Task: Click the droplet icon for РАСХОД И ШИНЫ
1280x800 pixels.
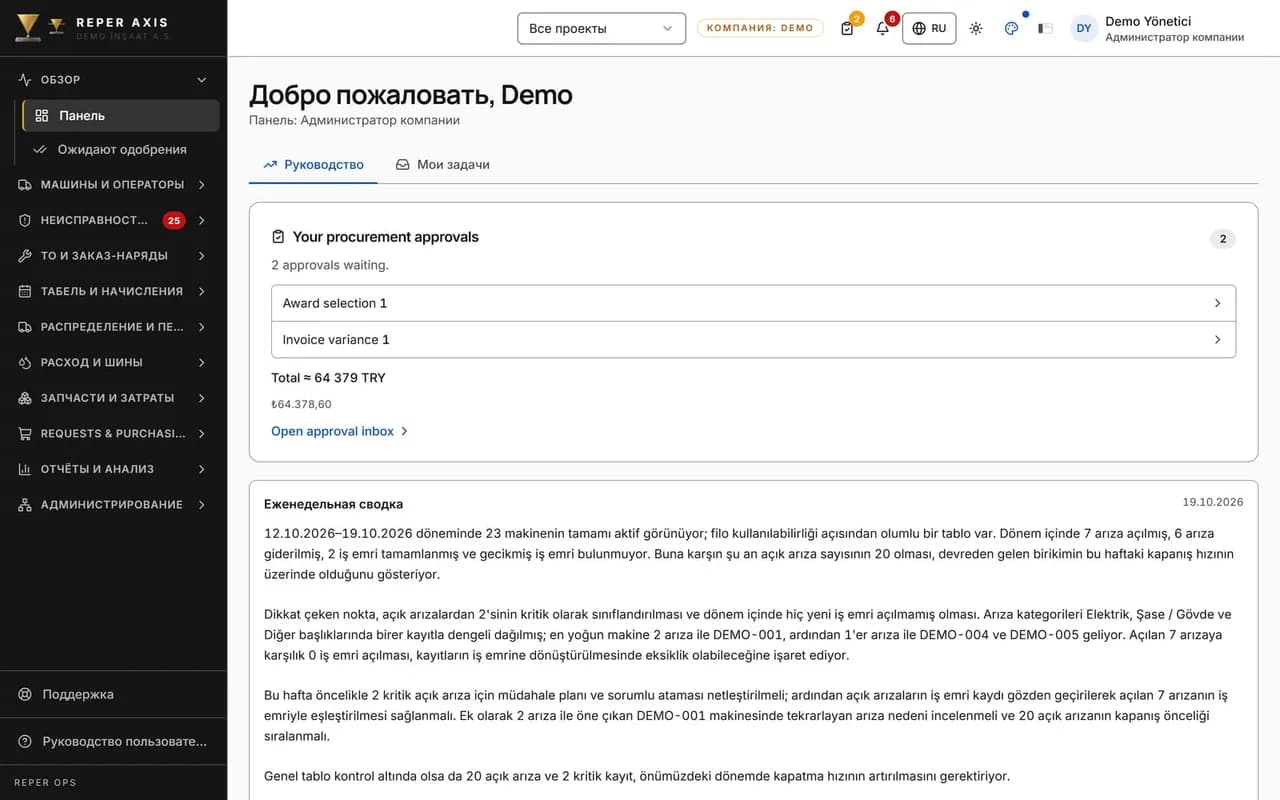Action: 25,362
